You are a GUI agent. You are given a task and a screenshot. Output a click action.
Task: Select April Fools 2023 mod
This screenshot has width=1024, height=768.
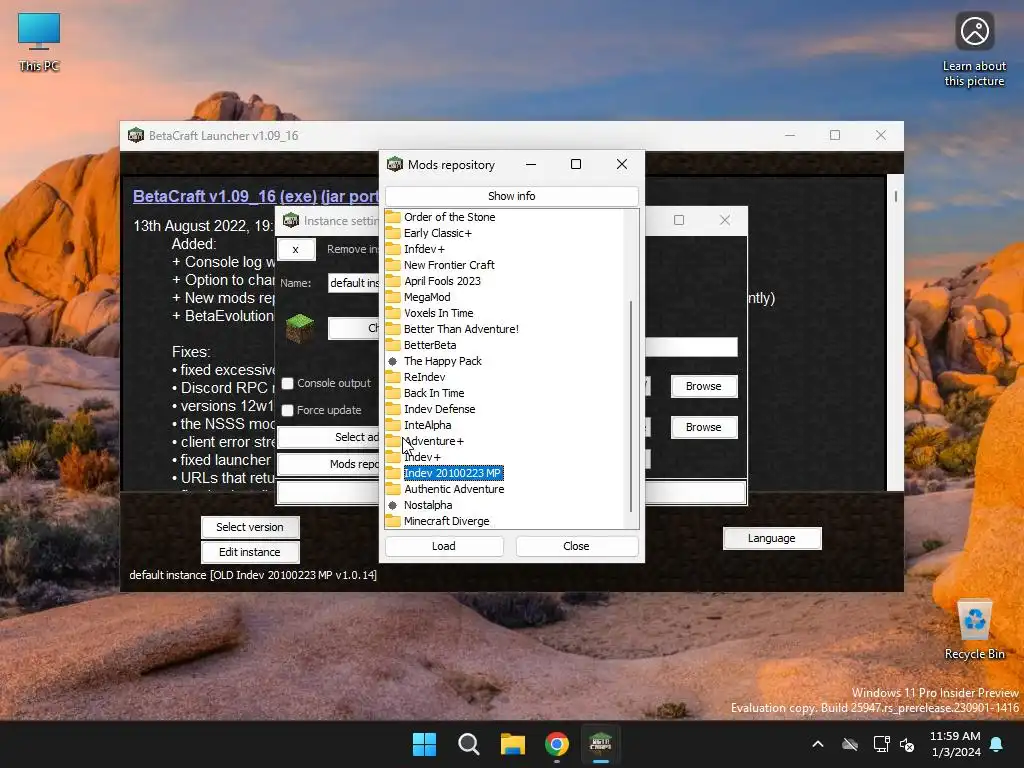click(442, 281)
